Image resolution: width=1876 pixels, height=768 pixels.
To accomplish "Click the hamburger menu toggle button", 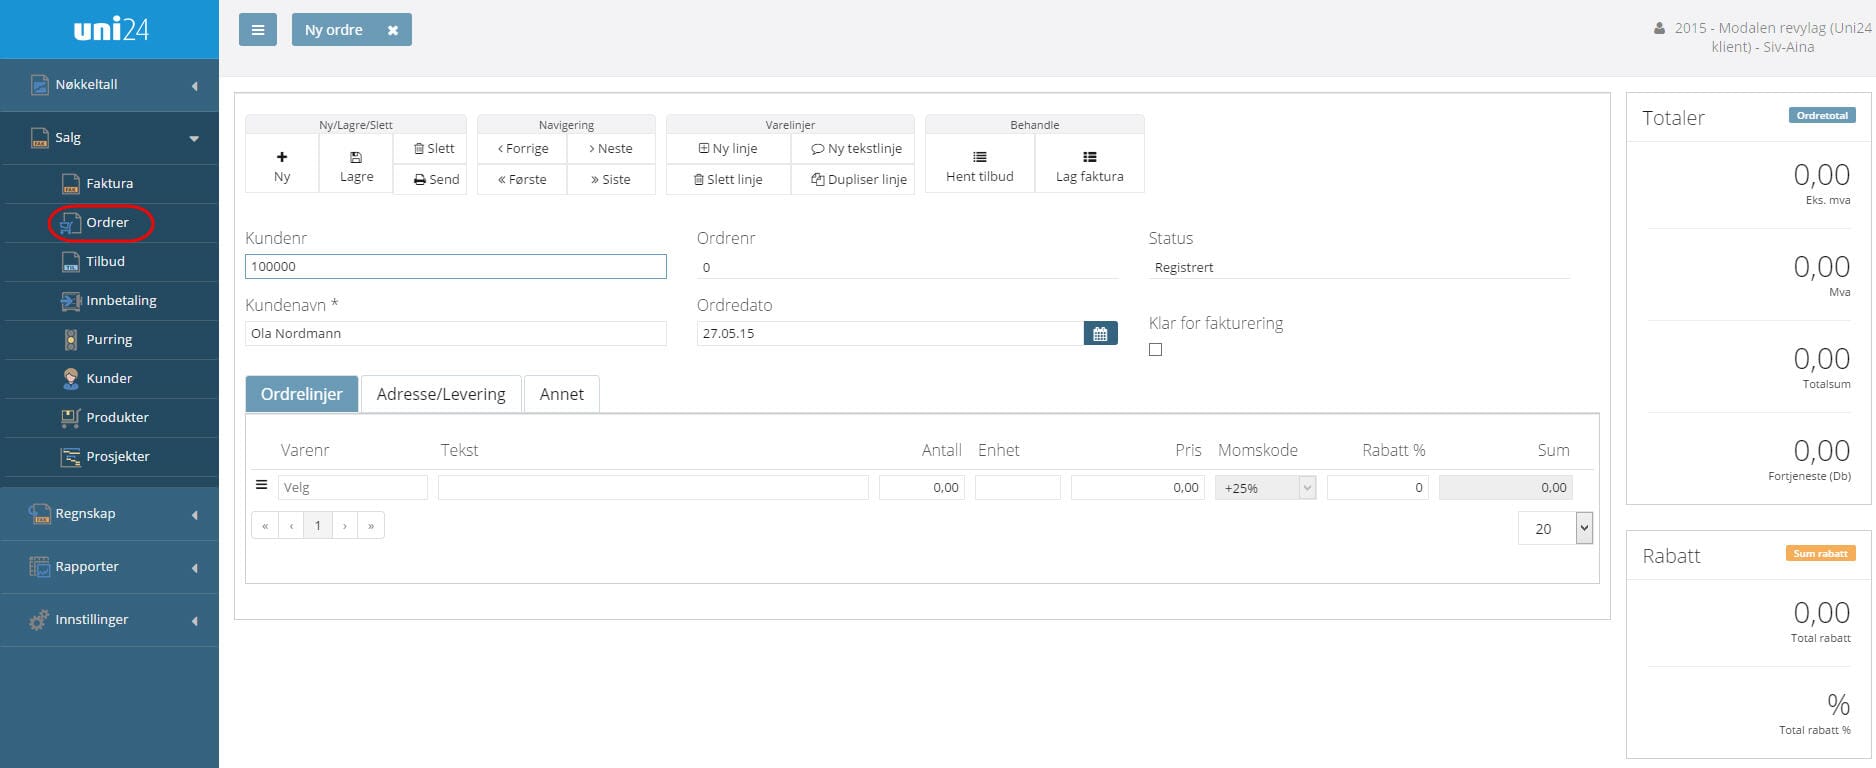I will (257, 30).
